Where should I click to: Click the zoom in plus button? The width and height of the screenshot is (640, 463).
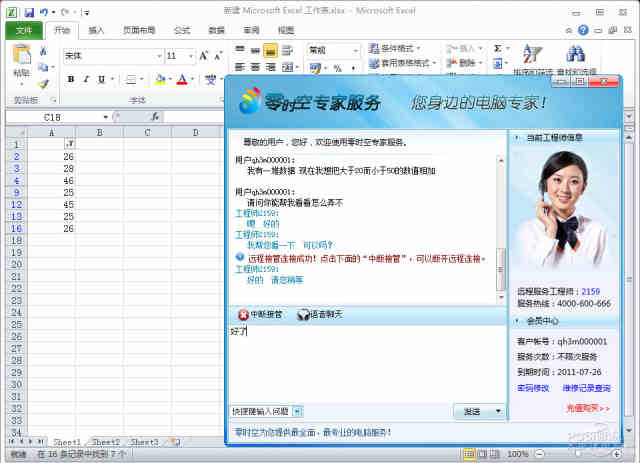point(616,454)
